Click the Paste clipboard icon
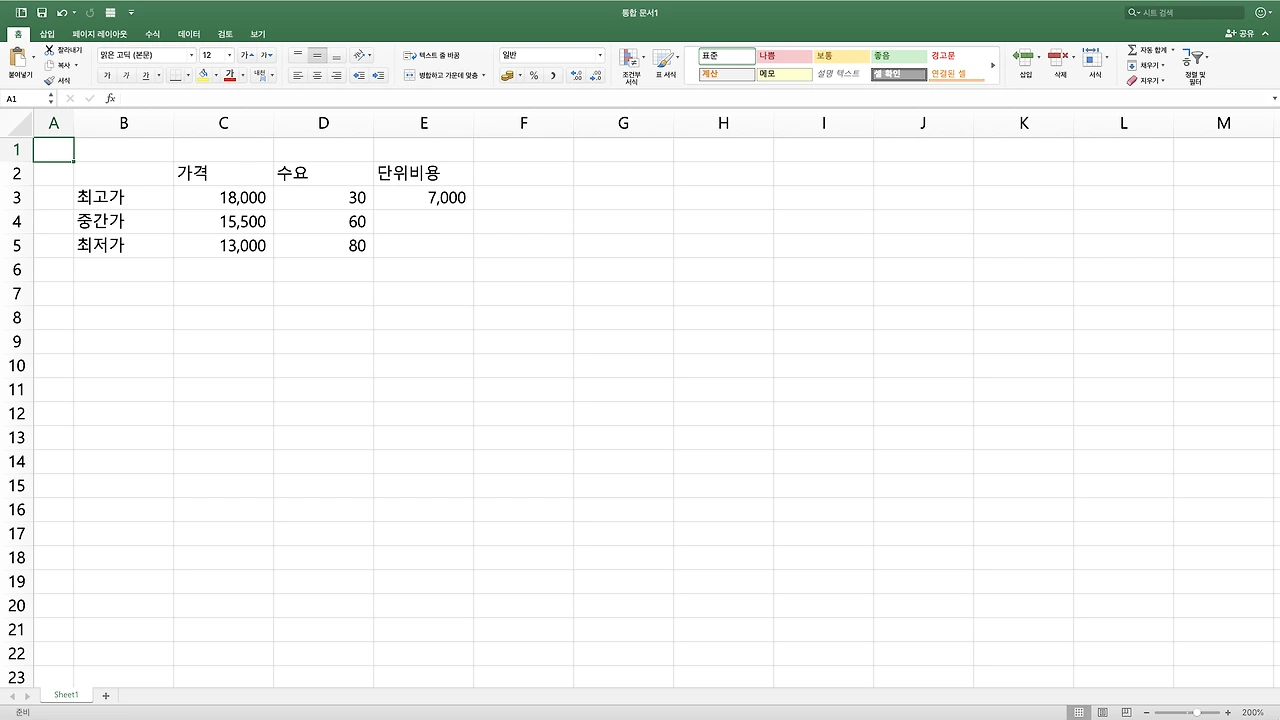Screen dimensions: 1280x720 click(19, 58)
